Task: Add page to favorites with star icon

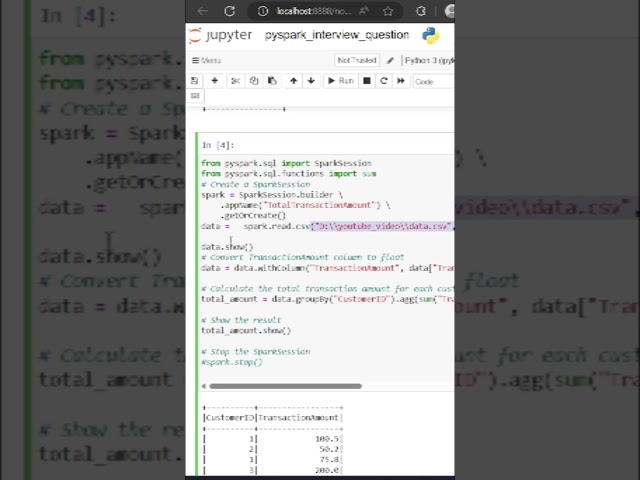Action: [x=388, y=11]
